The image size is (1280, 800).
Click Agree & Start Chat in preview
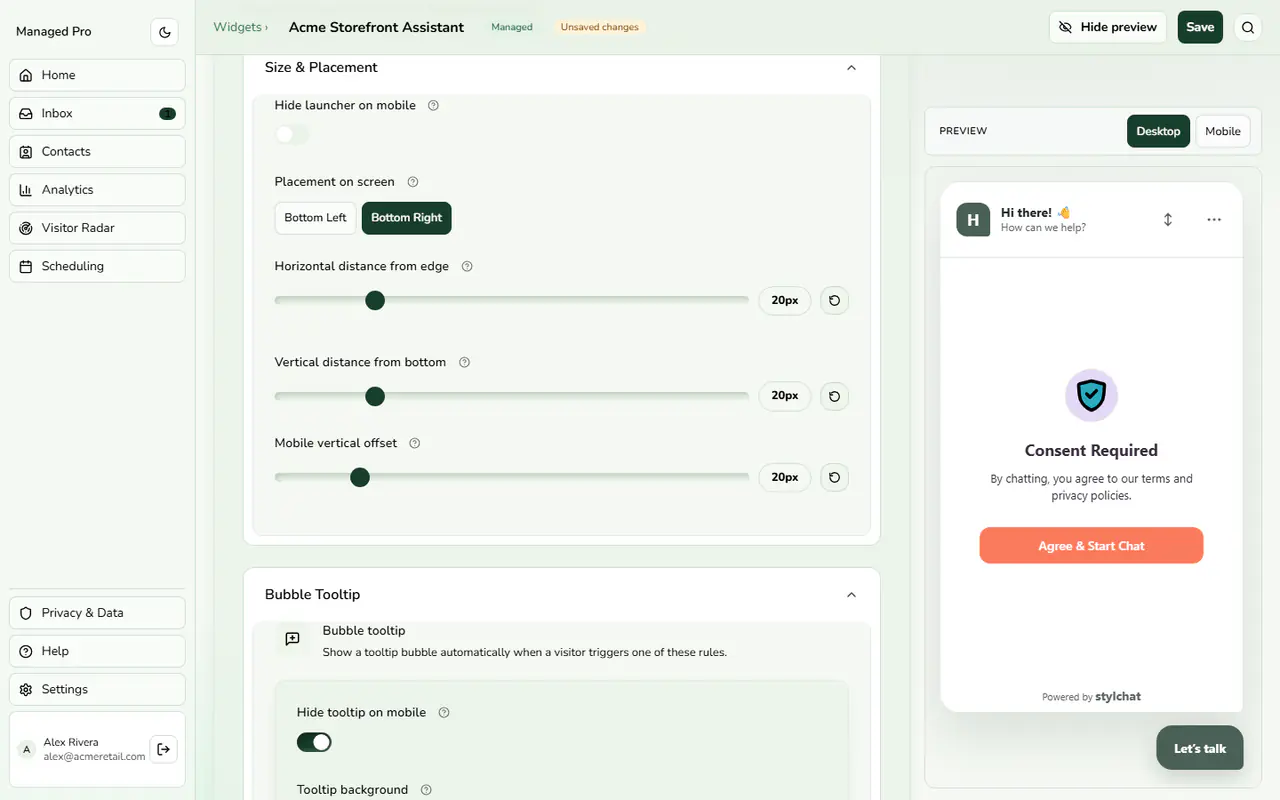click(x=1091, y=546)
